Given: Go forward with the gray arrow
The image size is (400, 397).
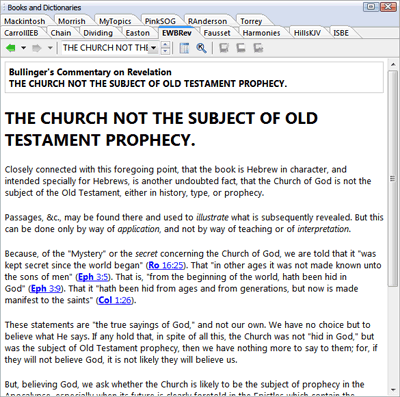Looking at the screenshot, I should 37,48.
